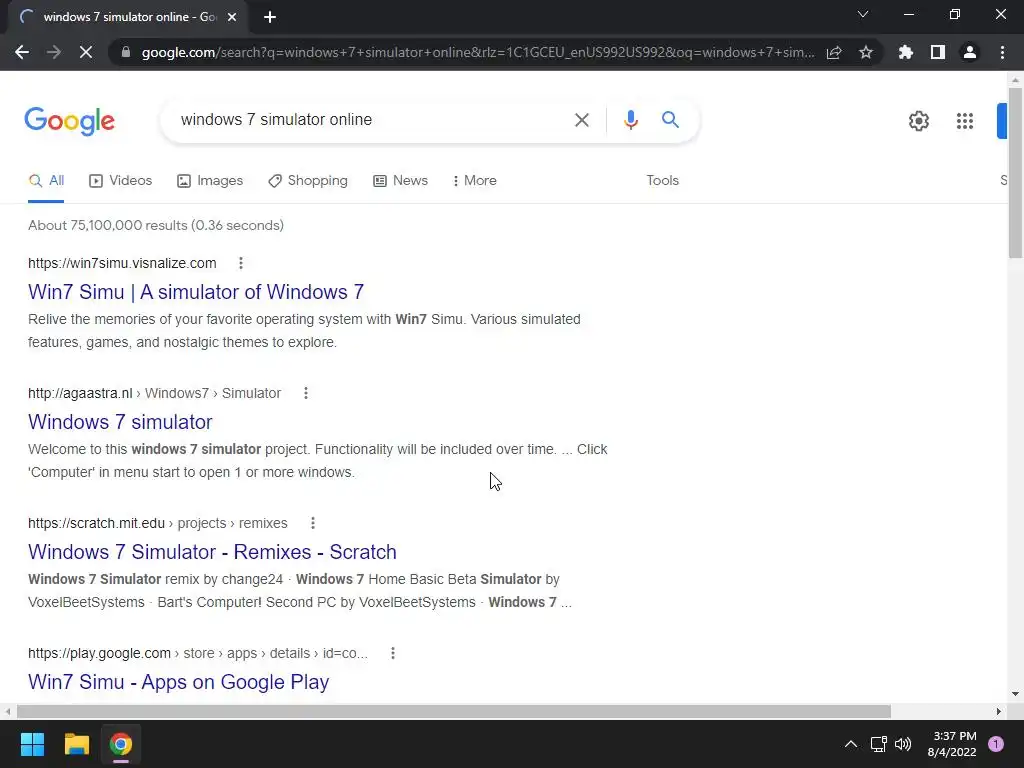Open the Chrome profile icon
Viewport: 1024px width, 768px height.
pyautogui.click(x=970, y=52)
